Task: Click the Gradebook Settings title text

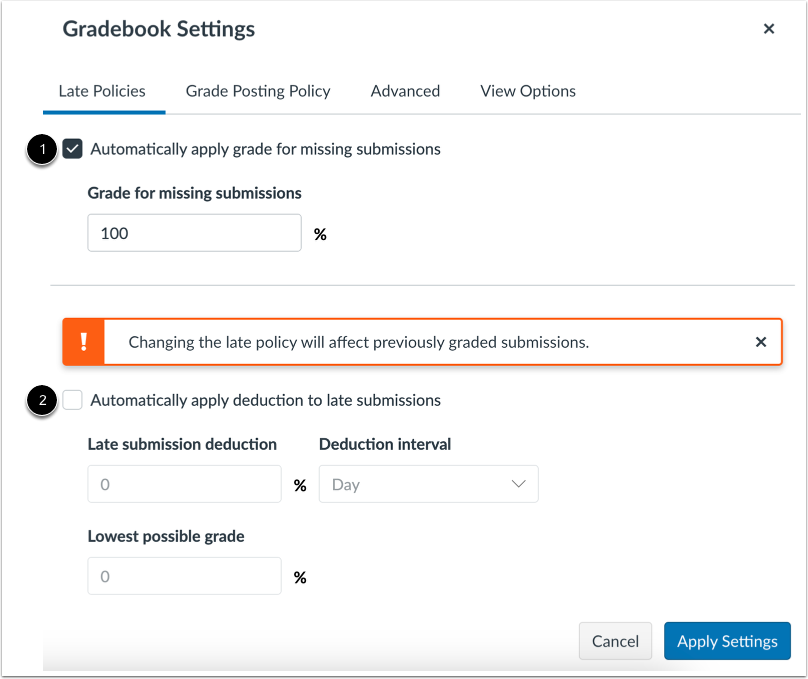Action: (159, 29)
